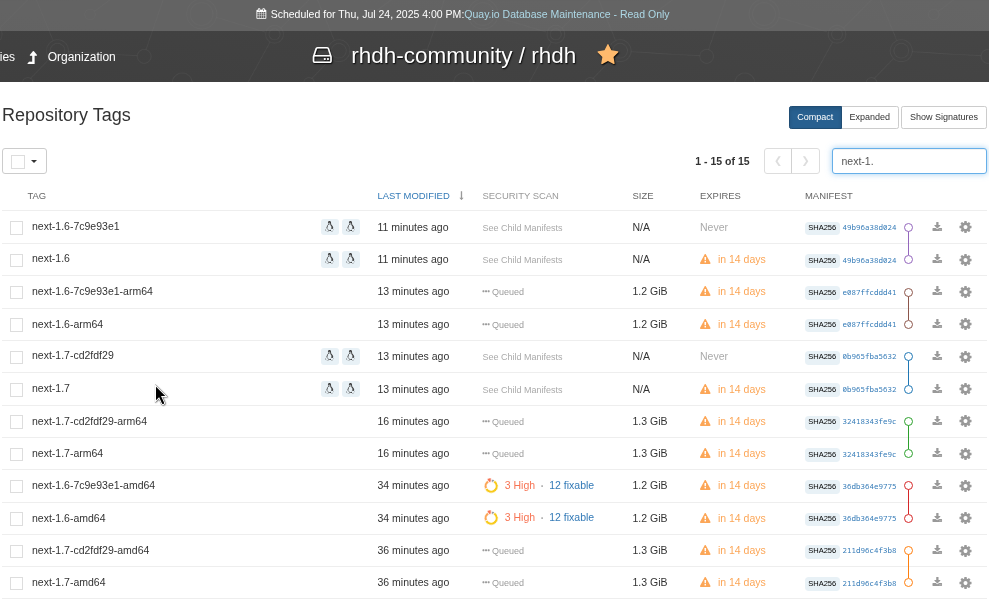The image size is (989, 601).
Task: Select checkbox for next-1.6-7c9e93e1-amd64
Action: click(16, 486)
